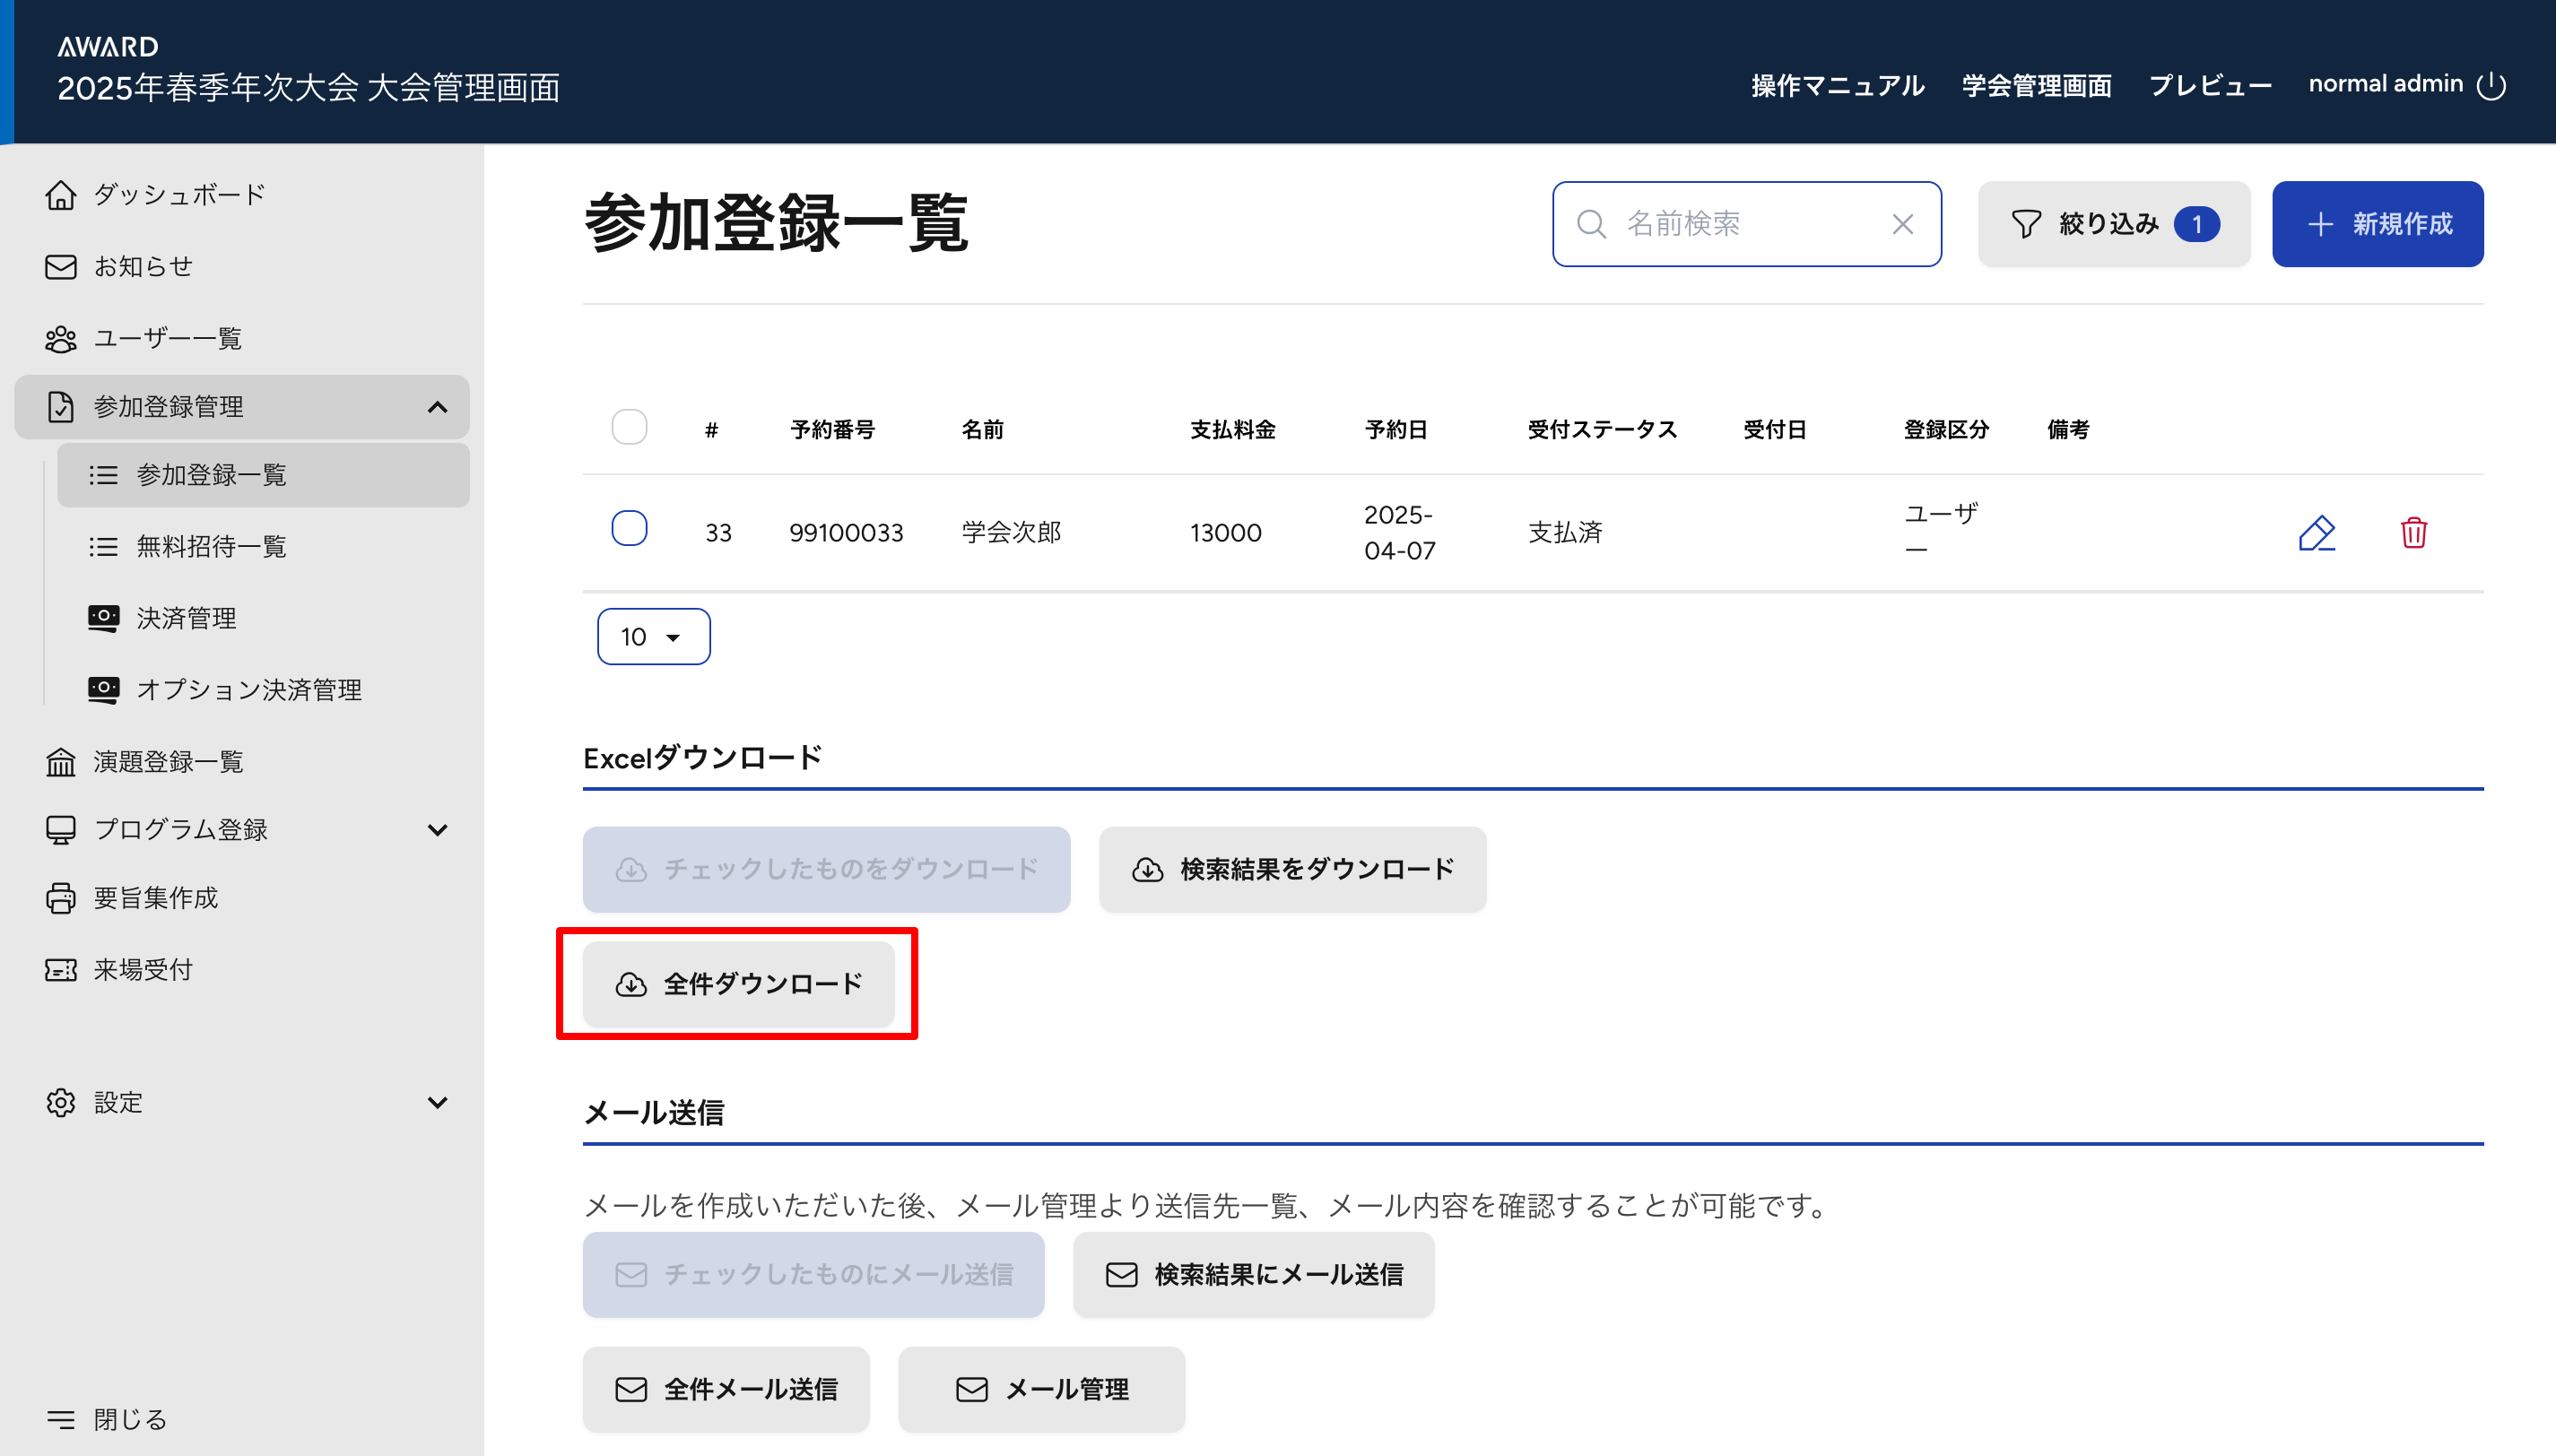Viewport: 2556px width, 1456px height.
Task: Expand the 設定 sidebar section
Action: (437, 1102)
